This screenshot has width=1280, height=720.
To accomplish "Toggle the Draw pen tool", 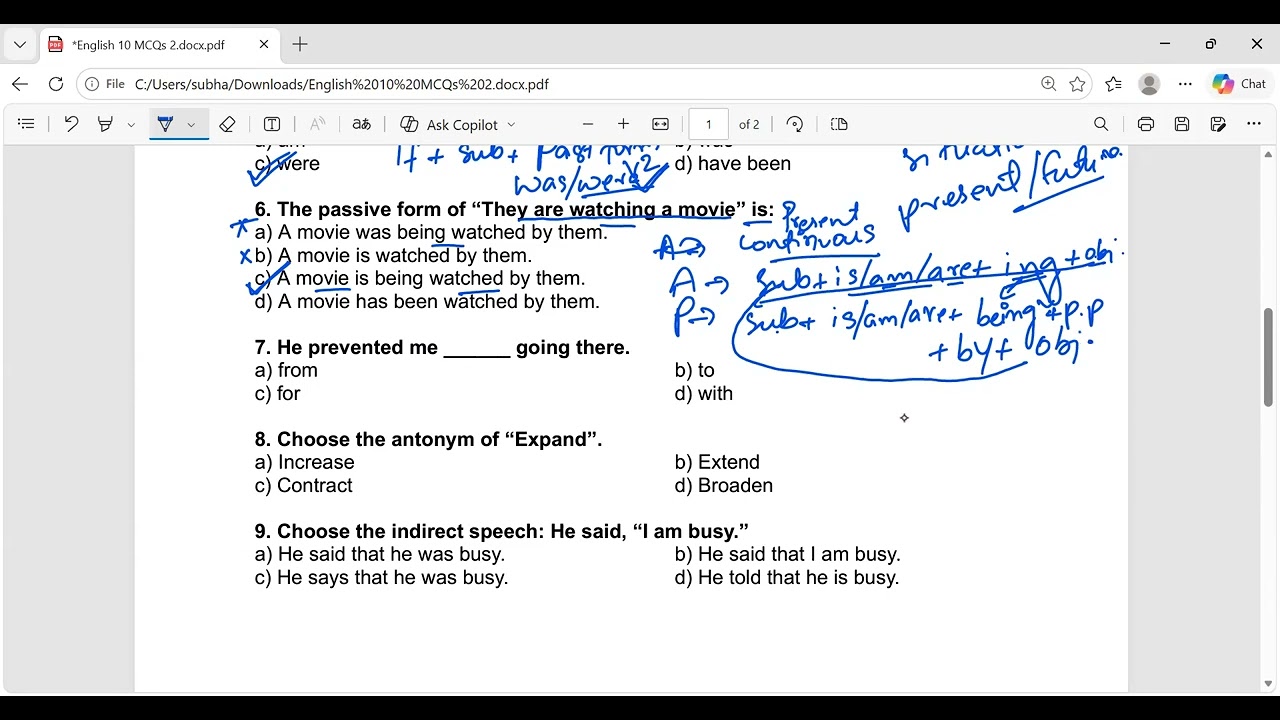I will click(166, 124).
